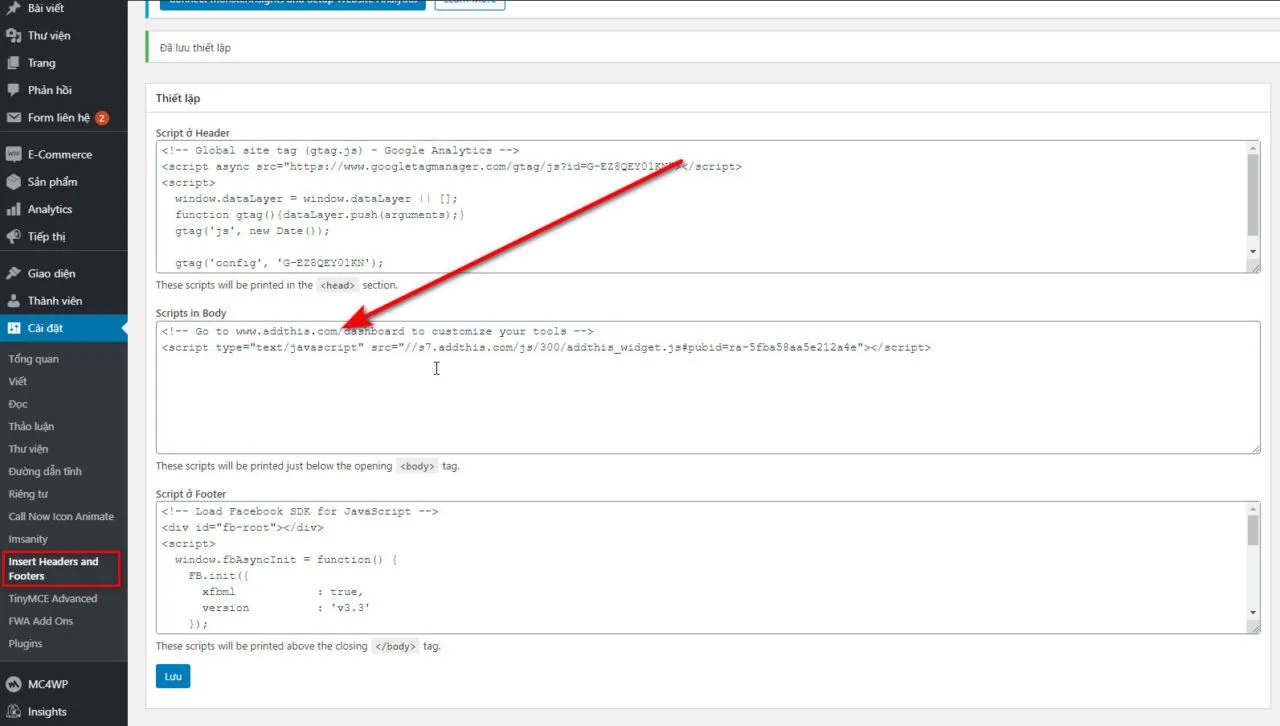Click inside the Scripts in Body textarea
The image size is (1280, 726).
708,387
